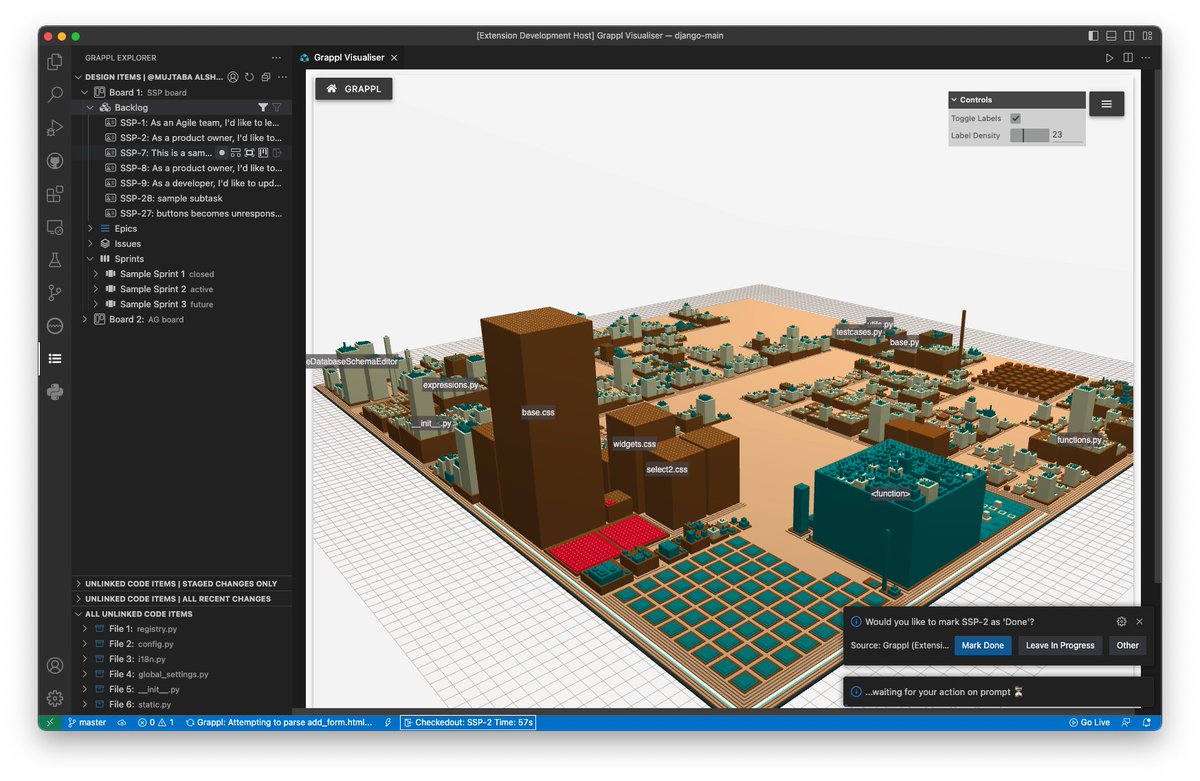Toggle secondary sidebar visibility
The height and width of the screenshot is (781, 1200).
click(1129, 36)
